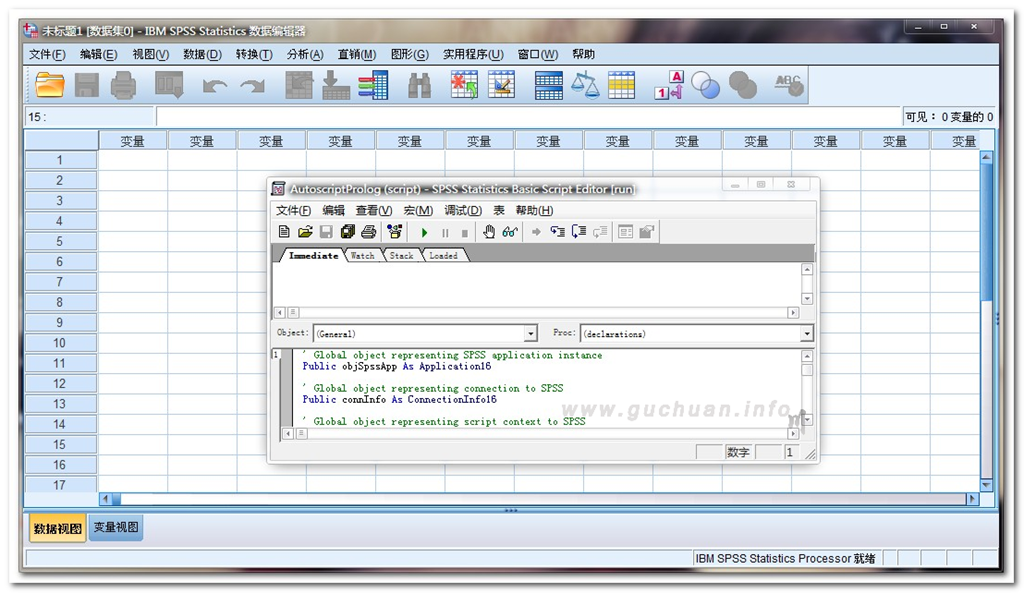Image resolution: width=1024 pixels, height=593 pixels.
Task: Click the data grid horizontal scrollbar
Action: [x=540, y=498]
